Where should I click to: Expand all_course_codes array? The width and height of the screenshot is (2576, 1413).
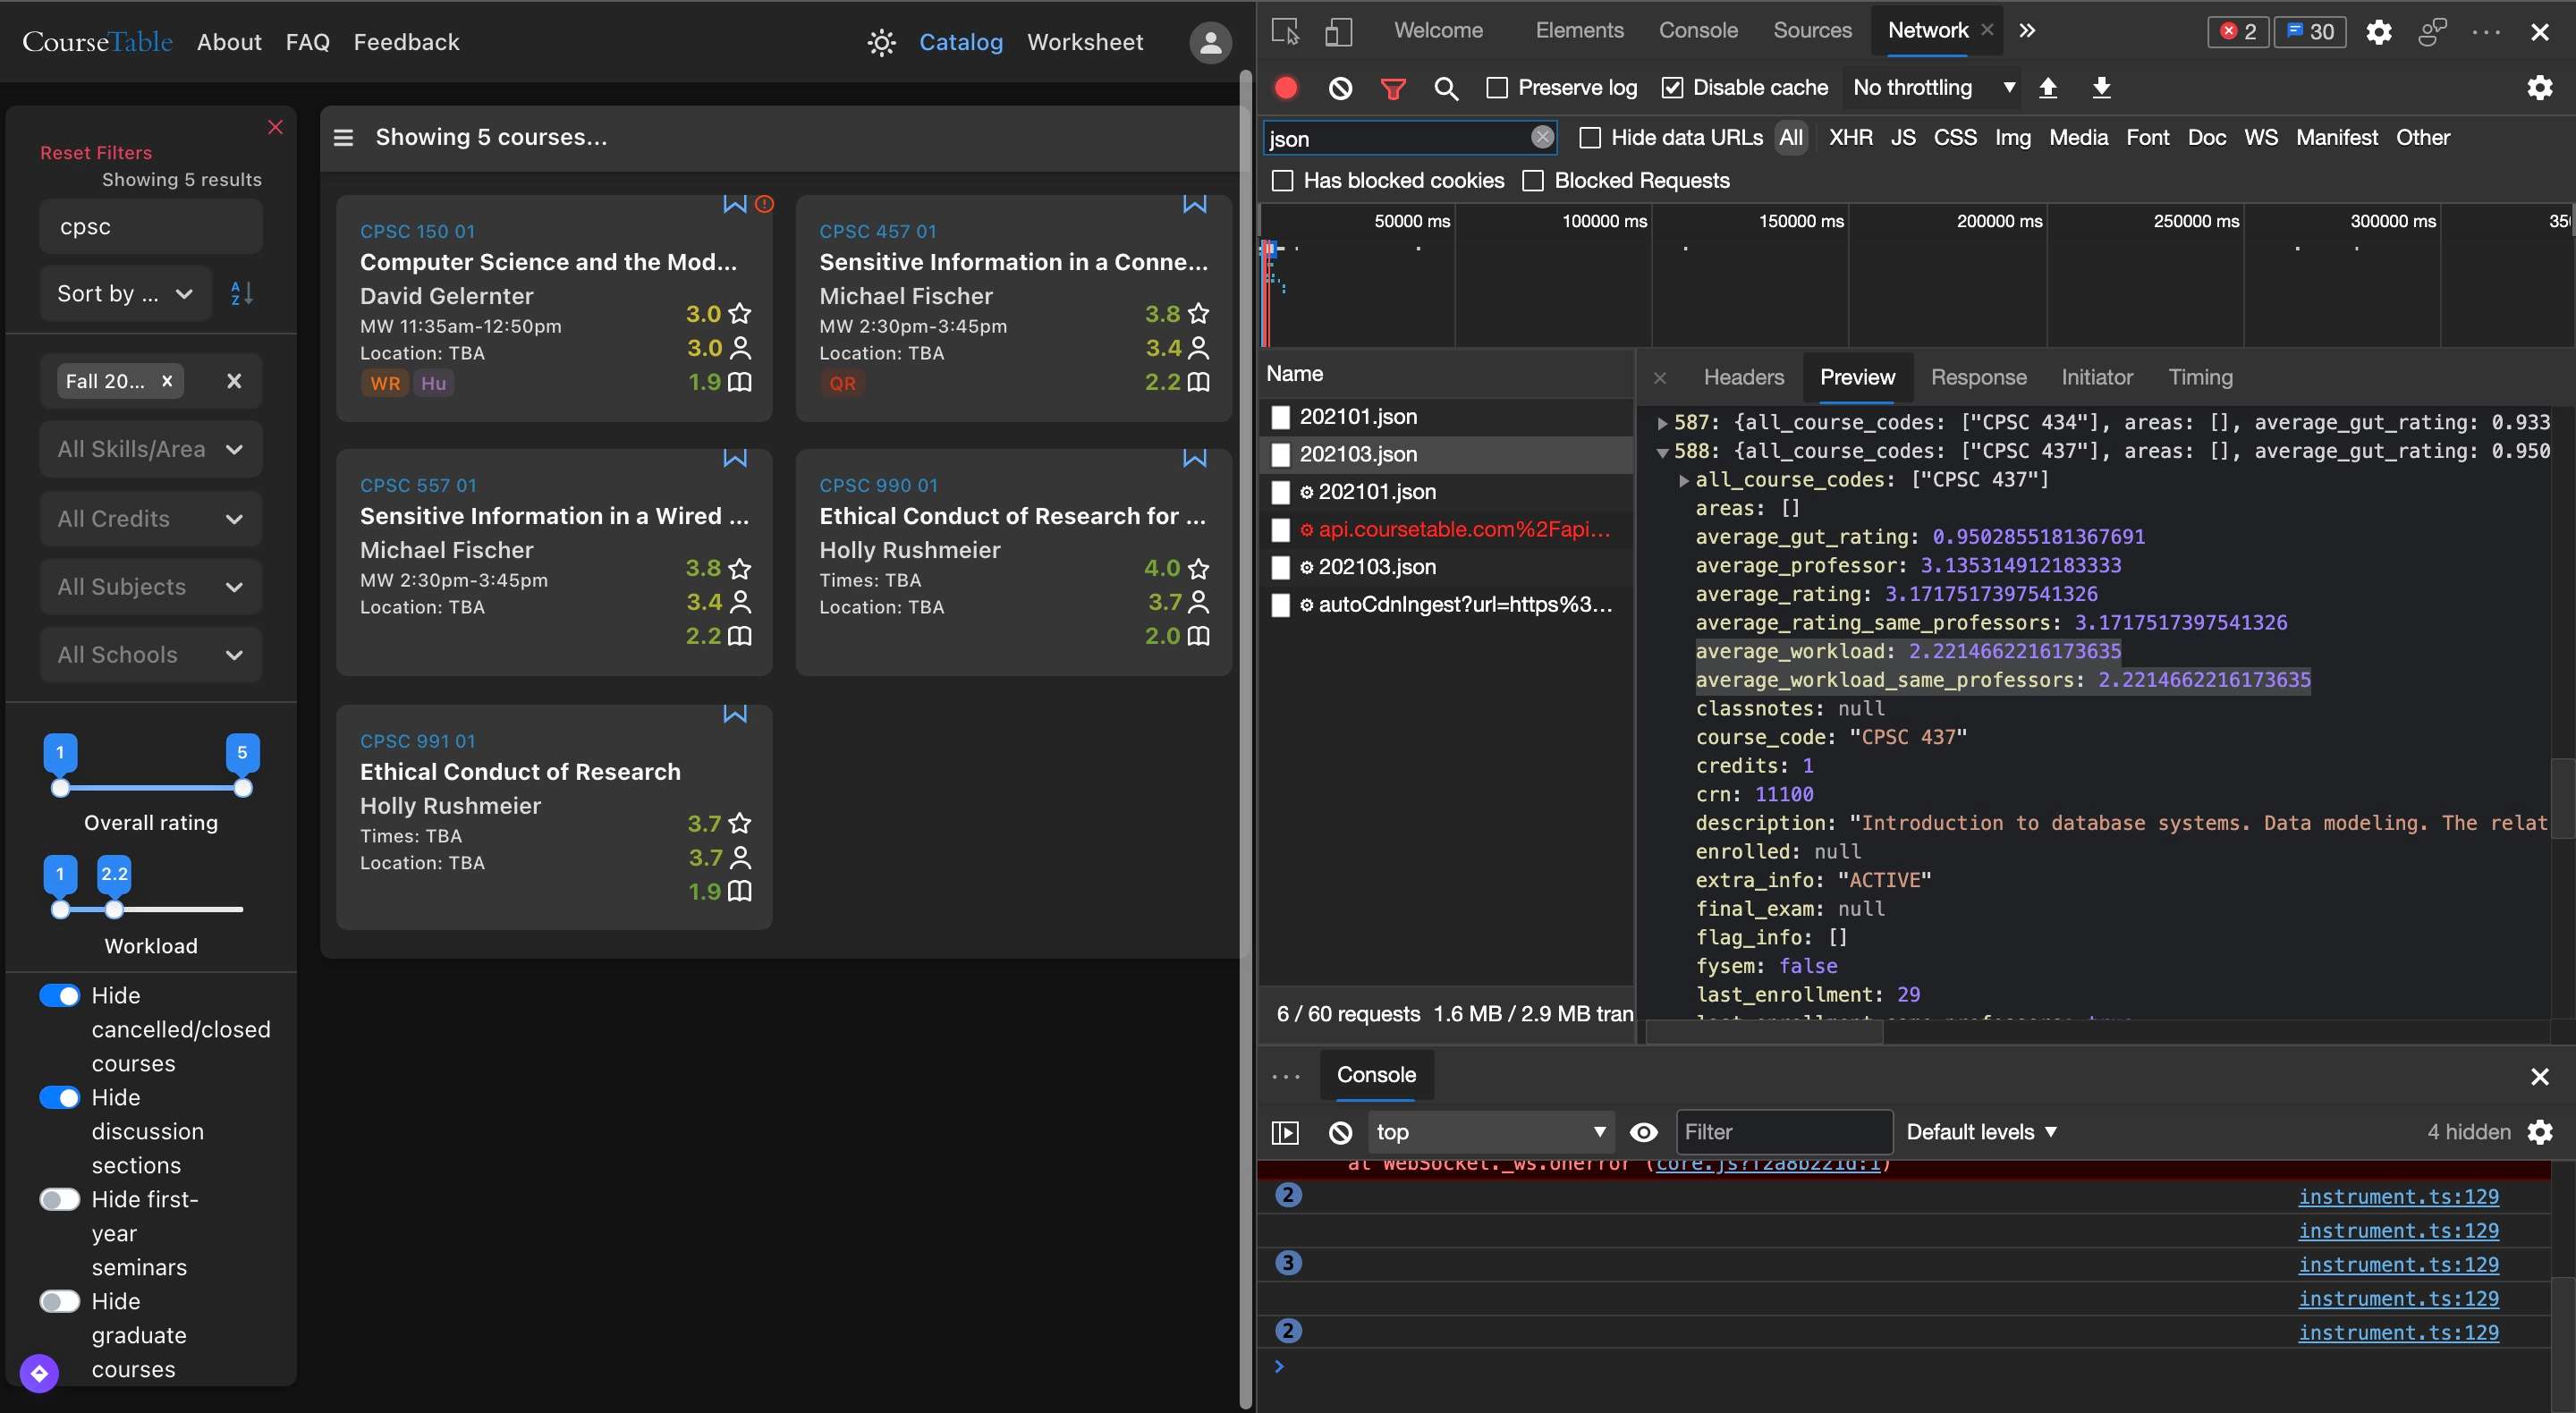pyautogui.click(x=1684, y=481)
